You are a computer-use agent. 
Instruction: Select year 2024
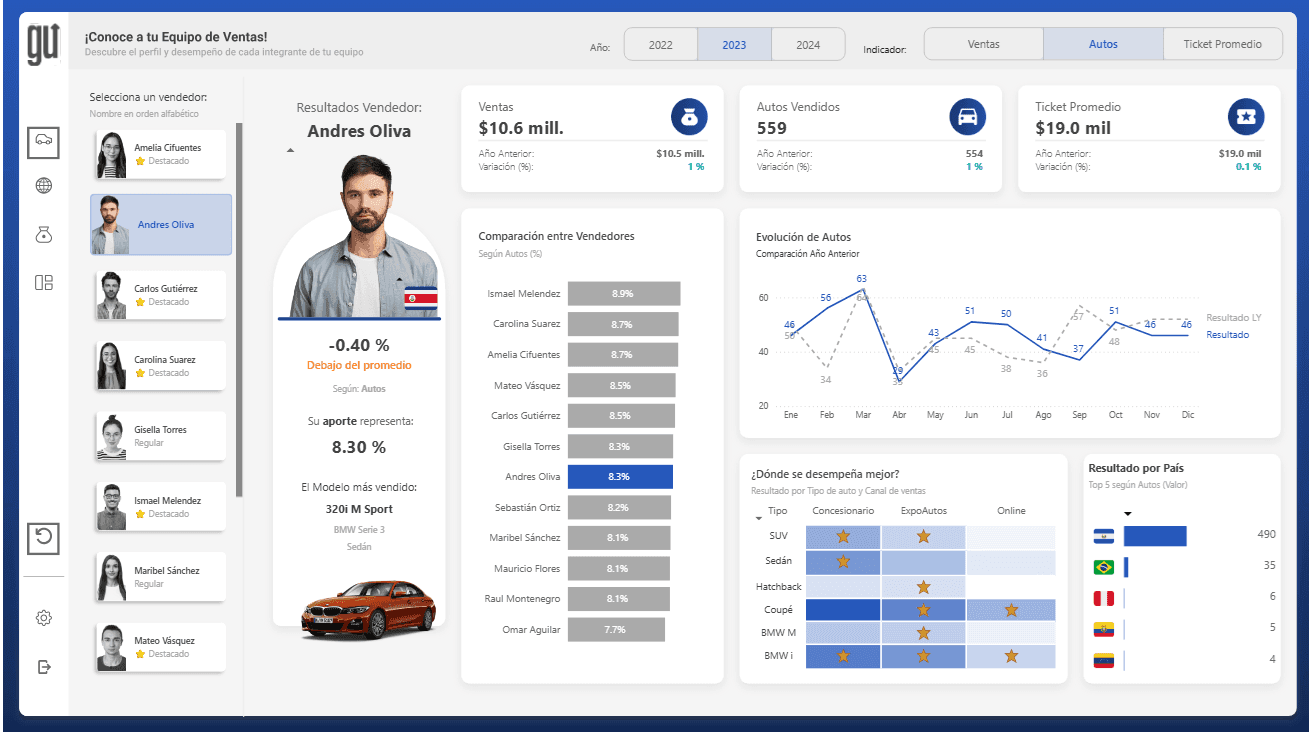[x=808, y=45]
